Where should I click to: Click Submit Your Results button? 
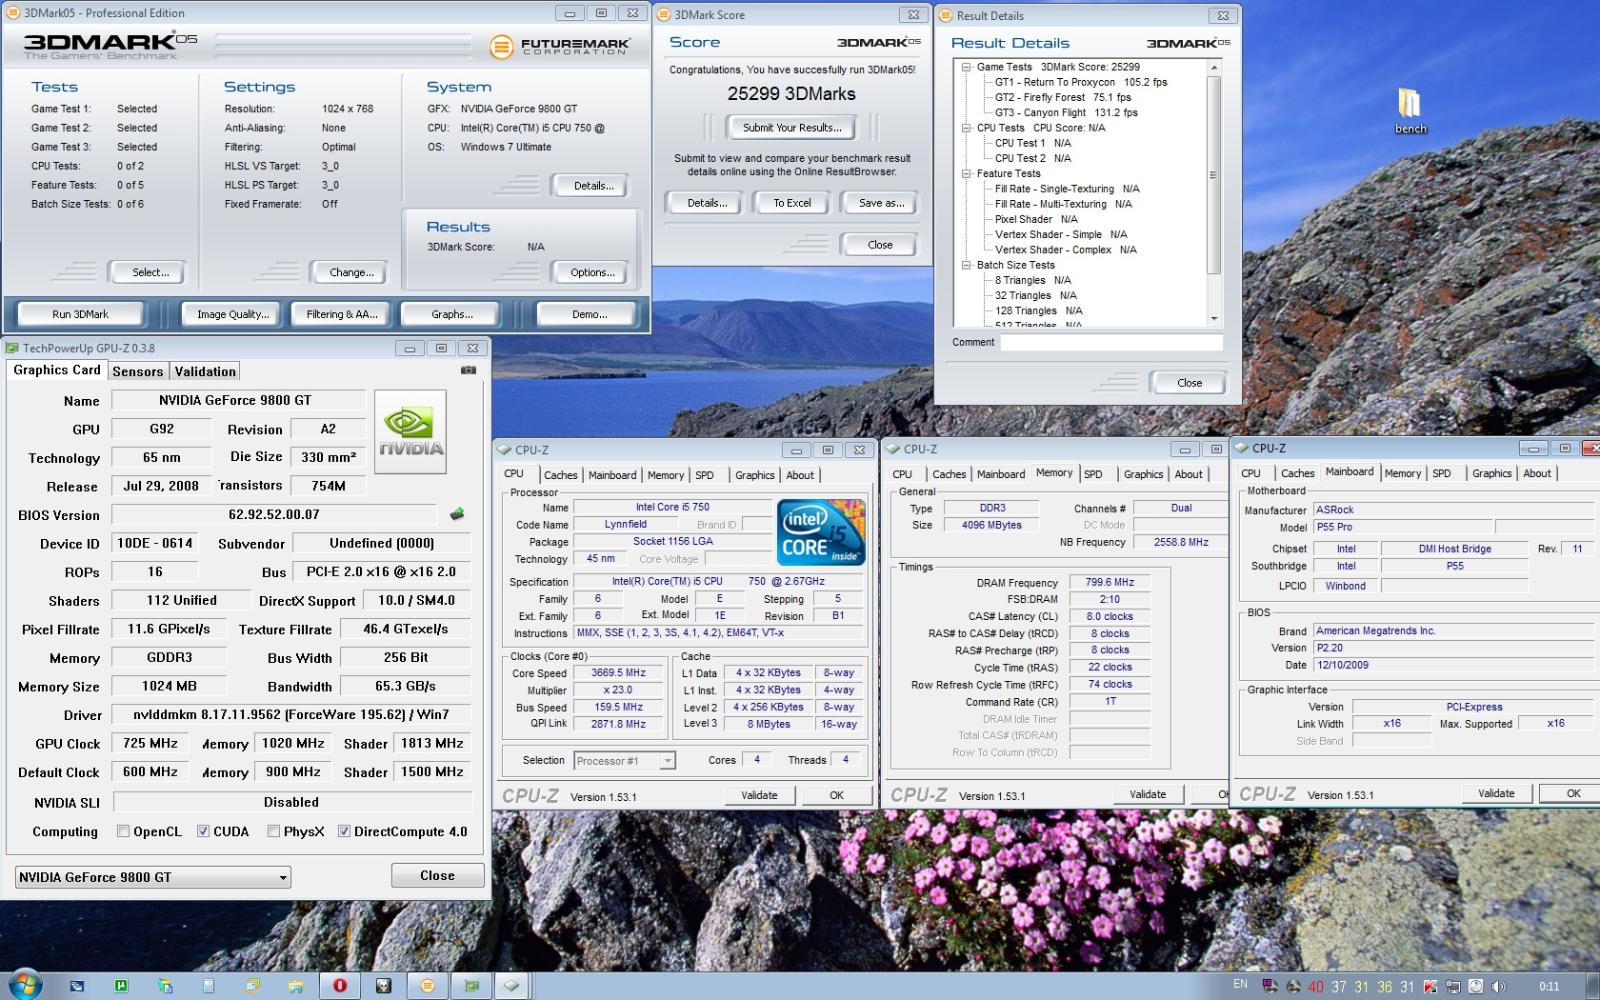pos(792,128)
